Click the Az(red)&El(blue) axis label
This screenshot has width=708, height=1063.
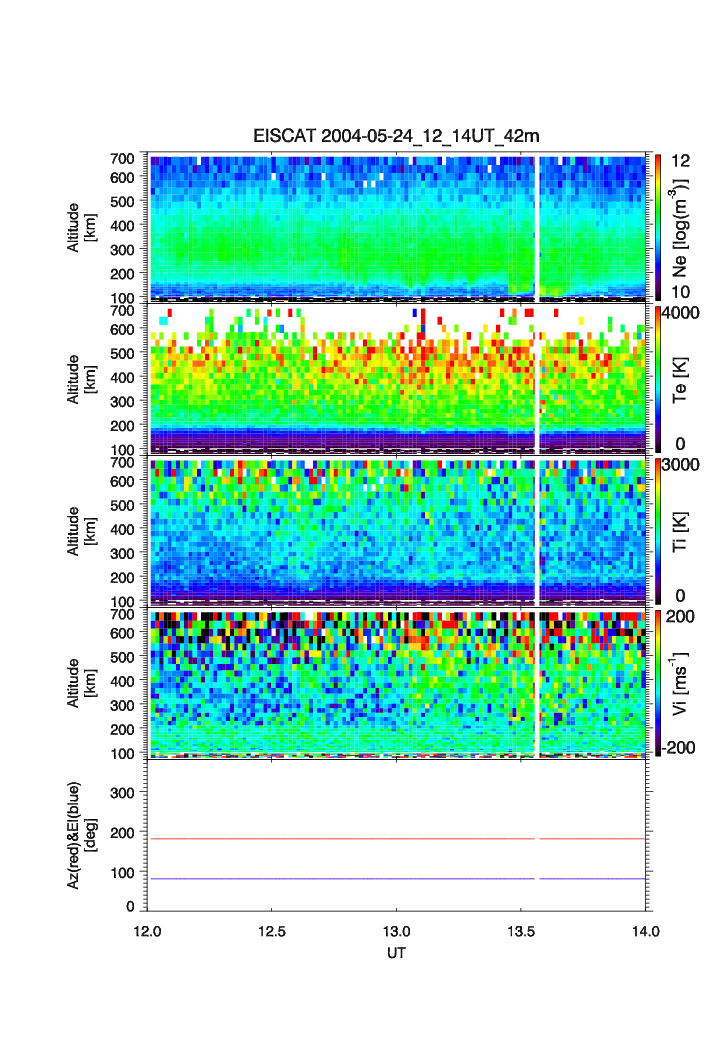[x=80, y=836]
